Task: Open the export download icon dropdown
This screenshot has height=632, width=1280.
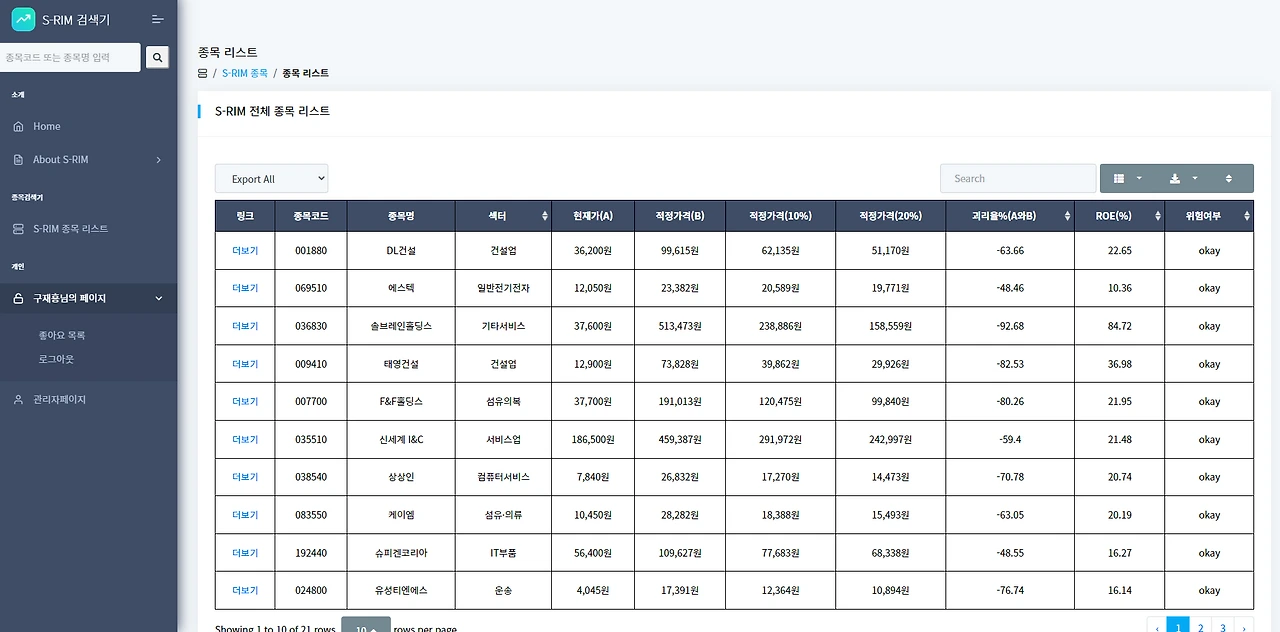Action: (x=1183, y=179)
